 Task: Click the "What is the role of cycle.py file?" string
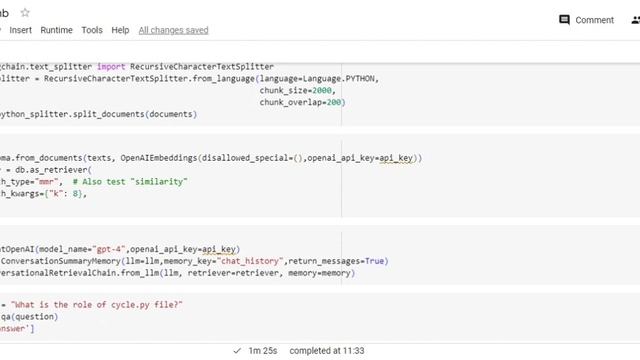97,304
